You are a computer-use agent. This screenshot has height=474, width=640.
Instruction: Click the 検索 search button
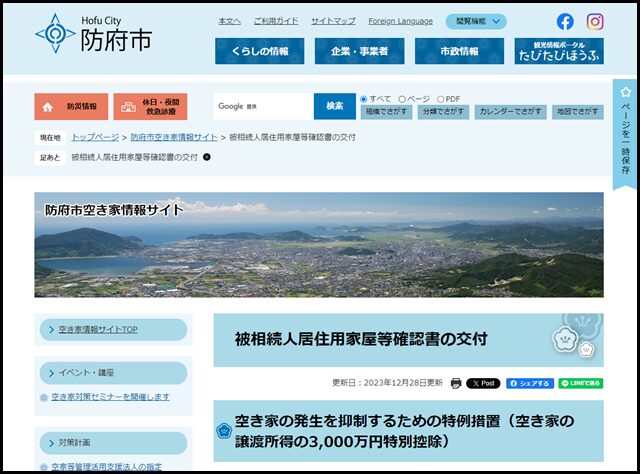point(335,107)
